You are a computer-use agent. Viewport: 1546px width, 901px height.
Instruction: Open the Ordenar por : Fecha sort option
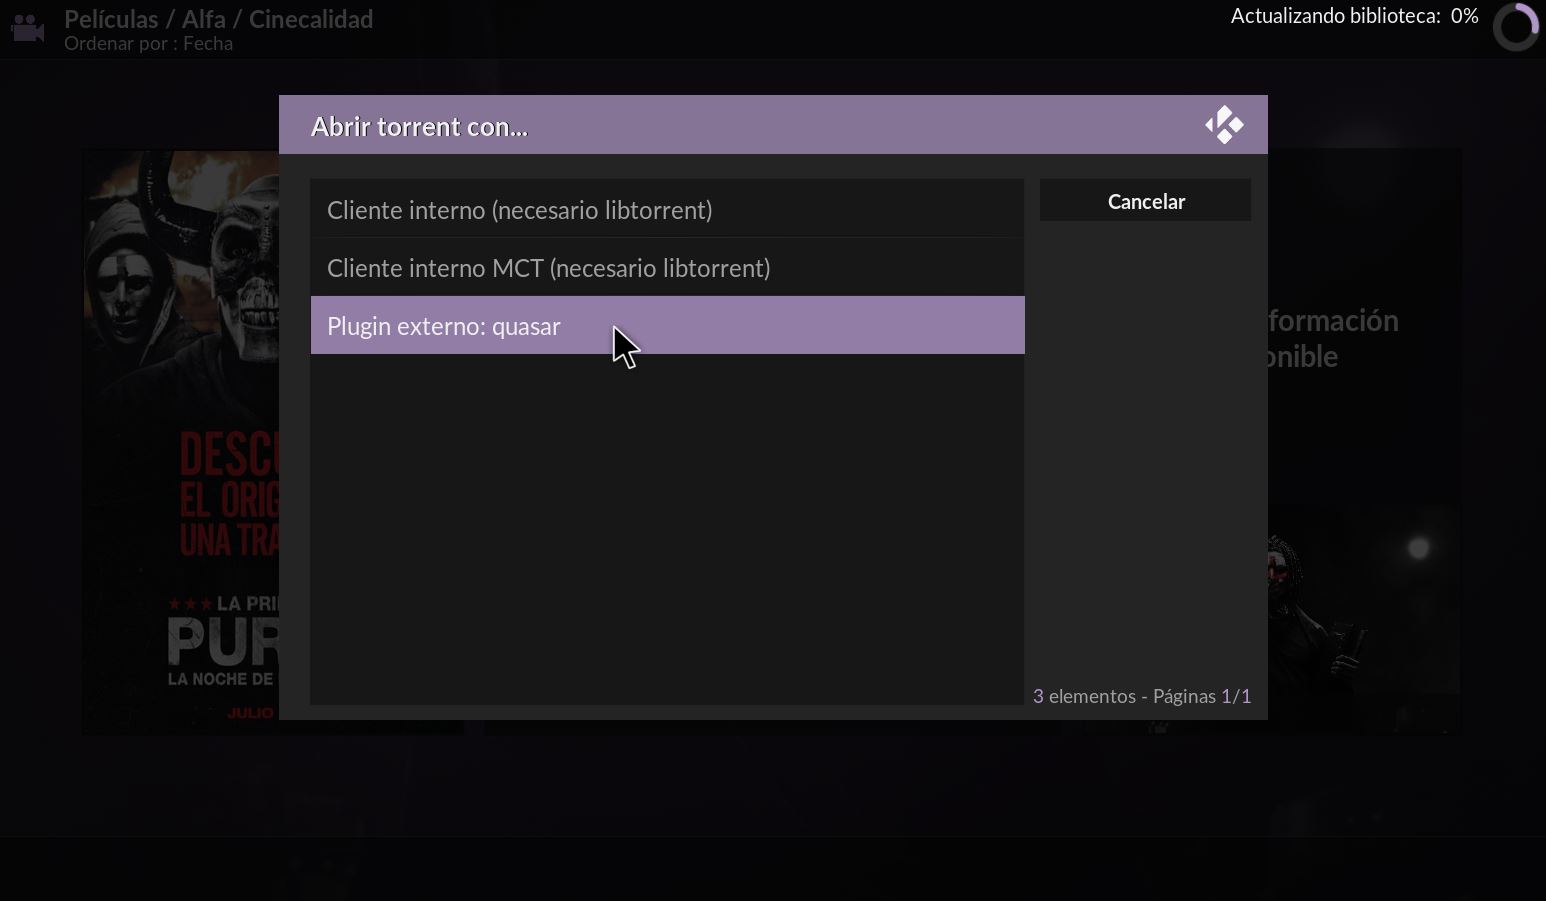148,44
